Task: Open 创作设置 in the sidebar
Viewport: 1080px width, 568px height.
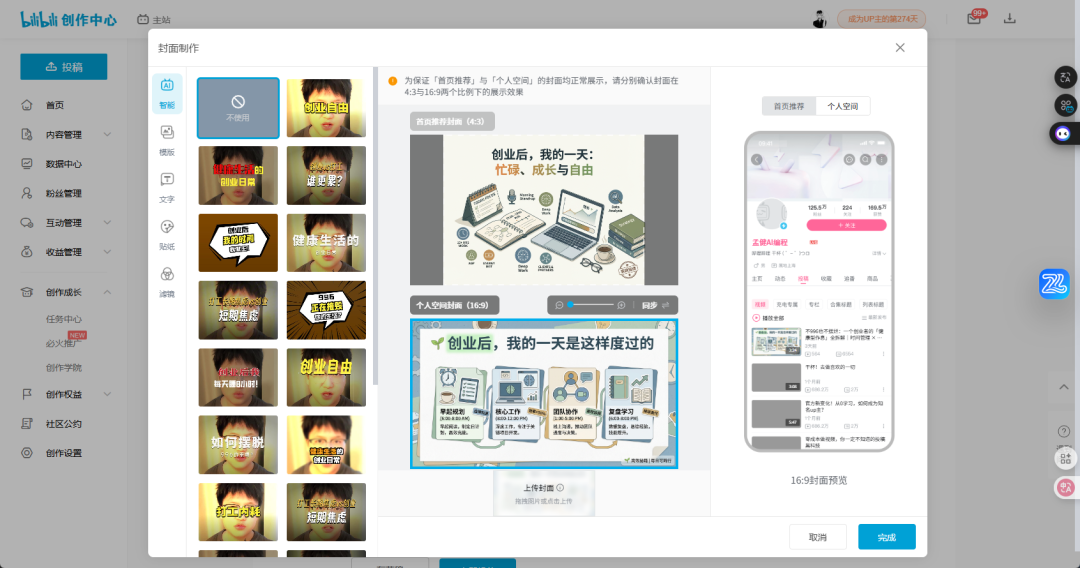Action: click(63, 453)
